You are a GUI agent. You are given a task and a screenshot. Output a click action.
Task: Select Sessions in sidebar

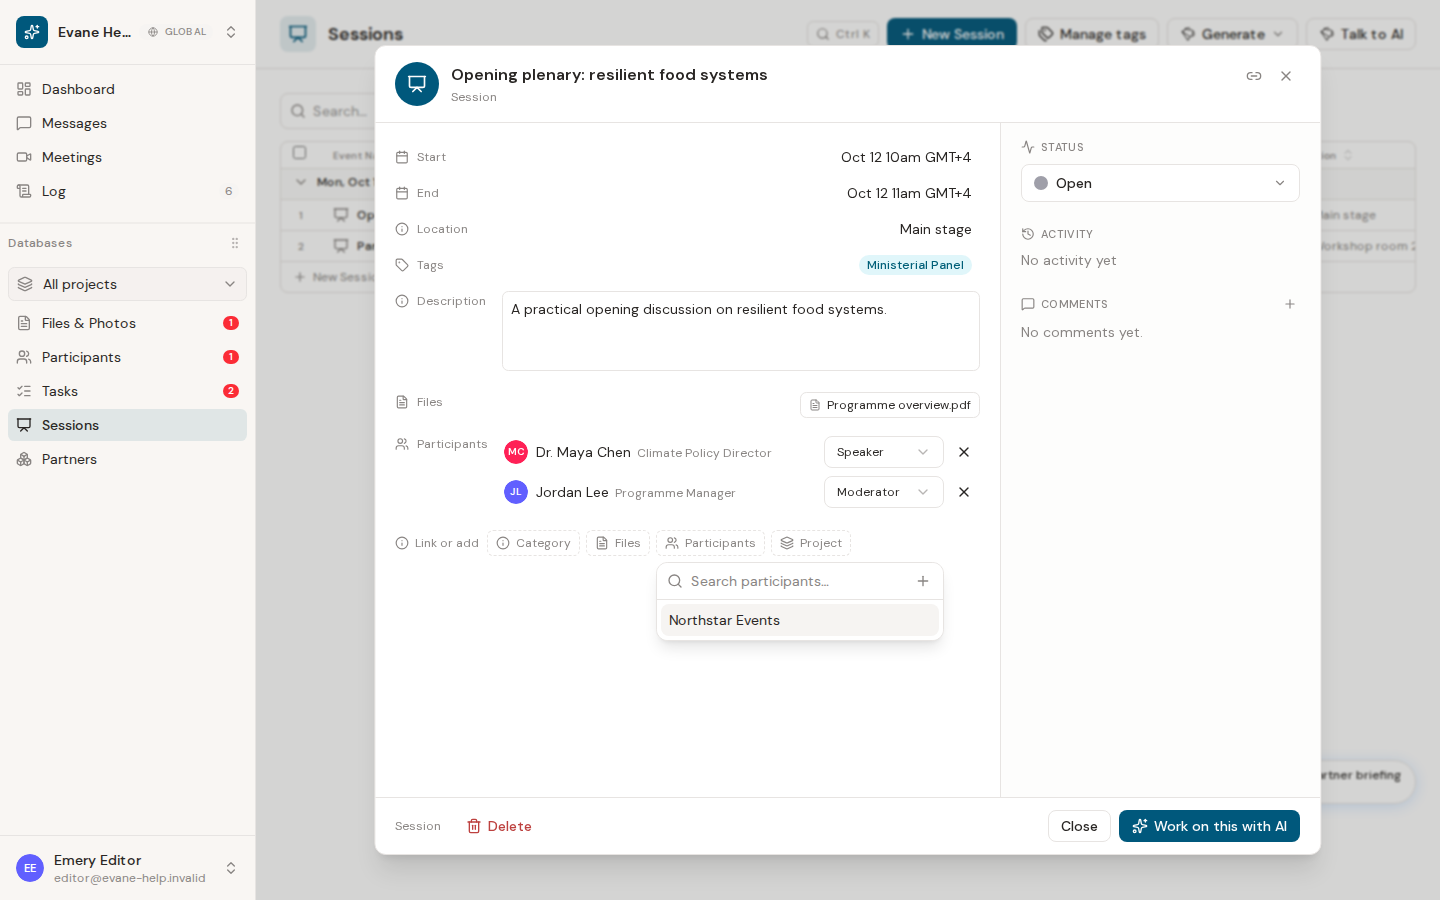128,425
